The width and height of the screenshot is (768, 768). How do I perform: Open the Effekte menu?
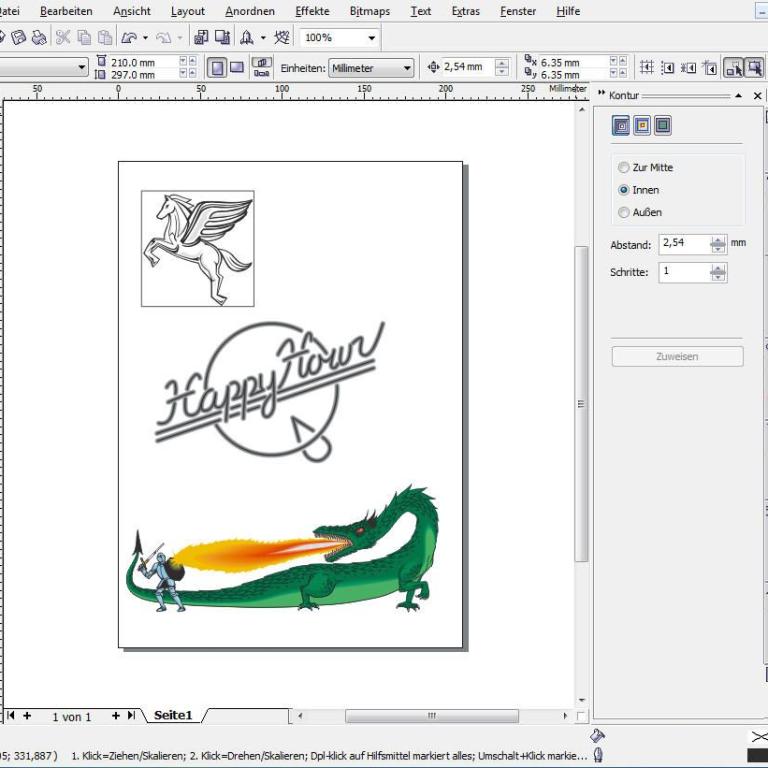(312, 11)
